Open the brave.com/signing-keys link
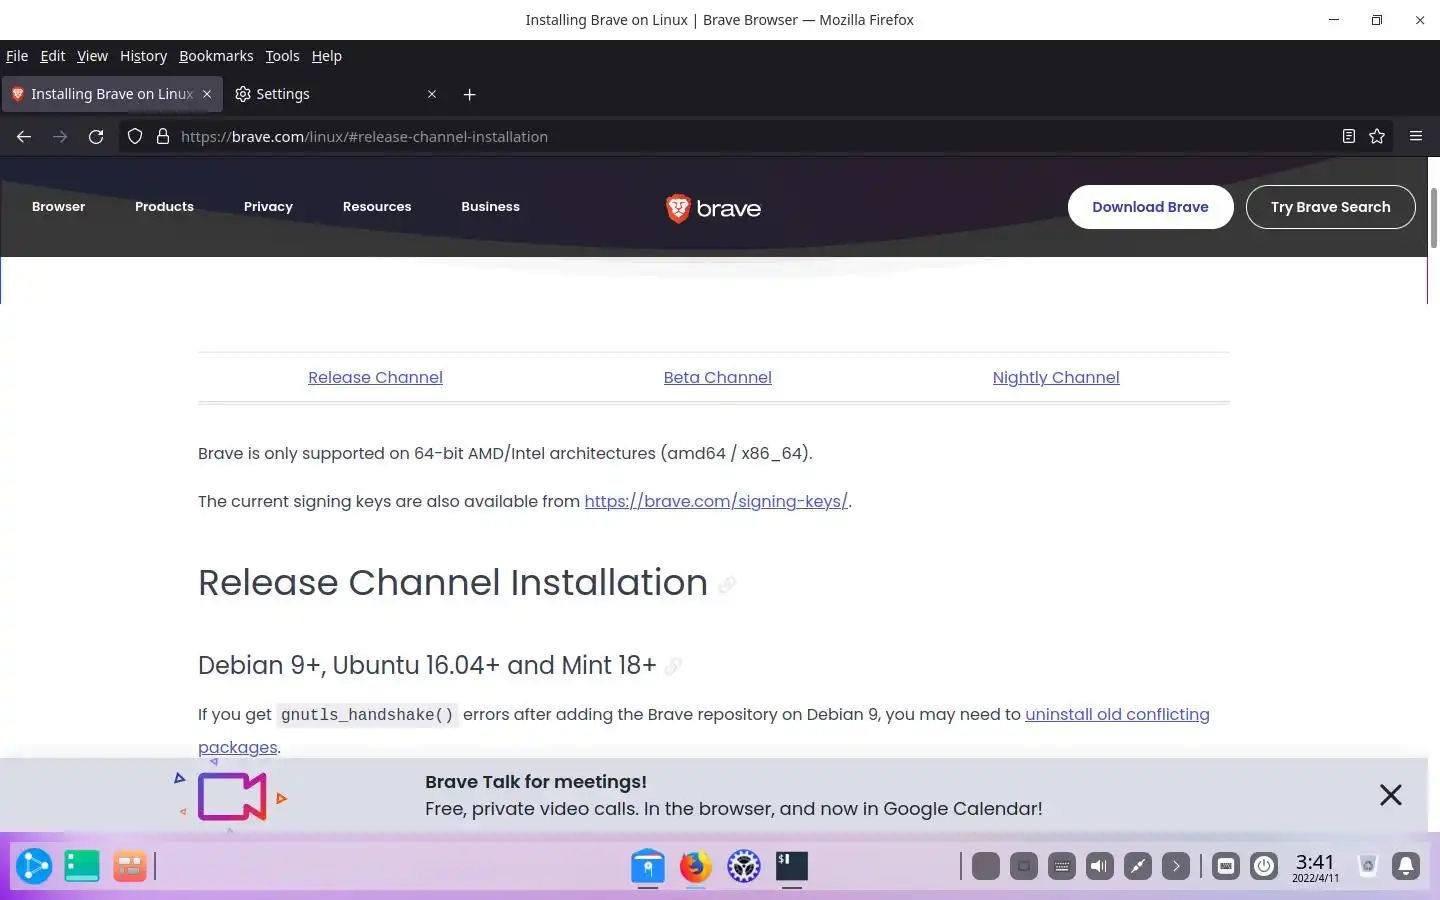 [716, 502]
